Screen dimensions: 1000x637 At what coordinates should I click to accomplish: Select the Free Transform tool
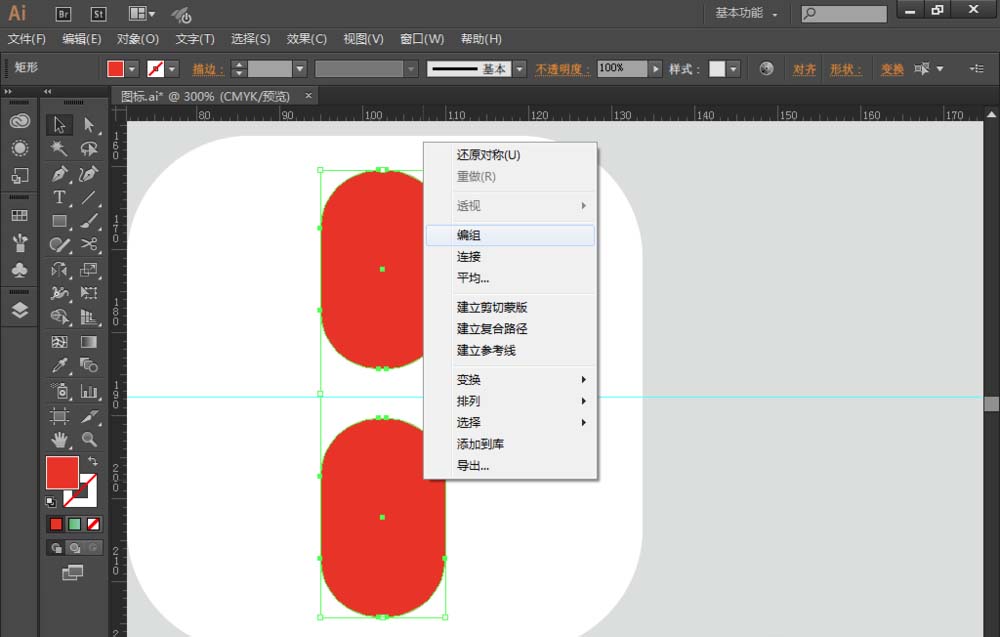pyautogui.click(x=89, y=293)
